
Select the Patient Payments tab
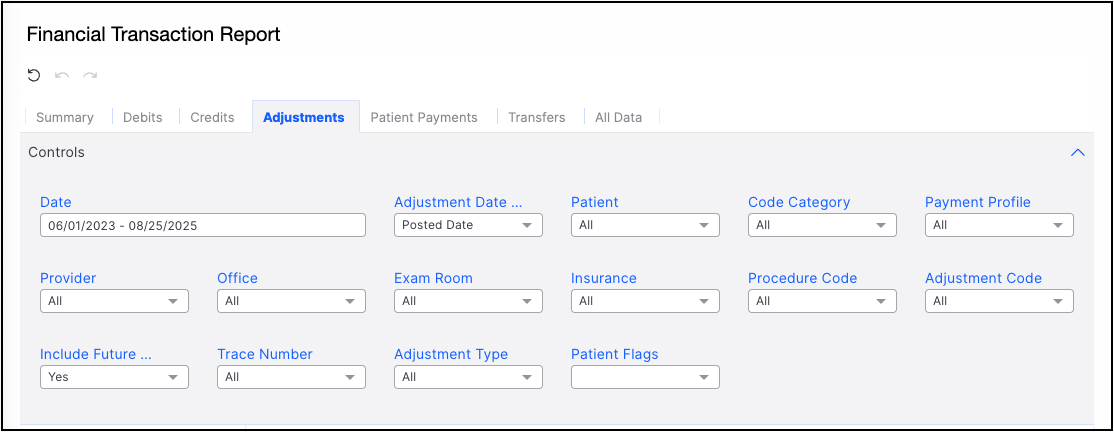tap(424, 117)
